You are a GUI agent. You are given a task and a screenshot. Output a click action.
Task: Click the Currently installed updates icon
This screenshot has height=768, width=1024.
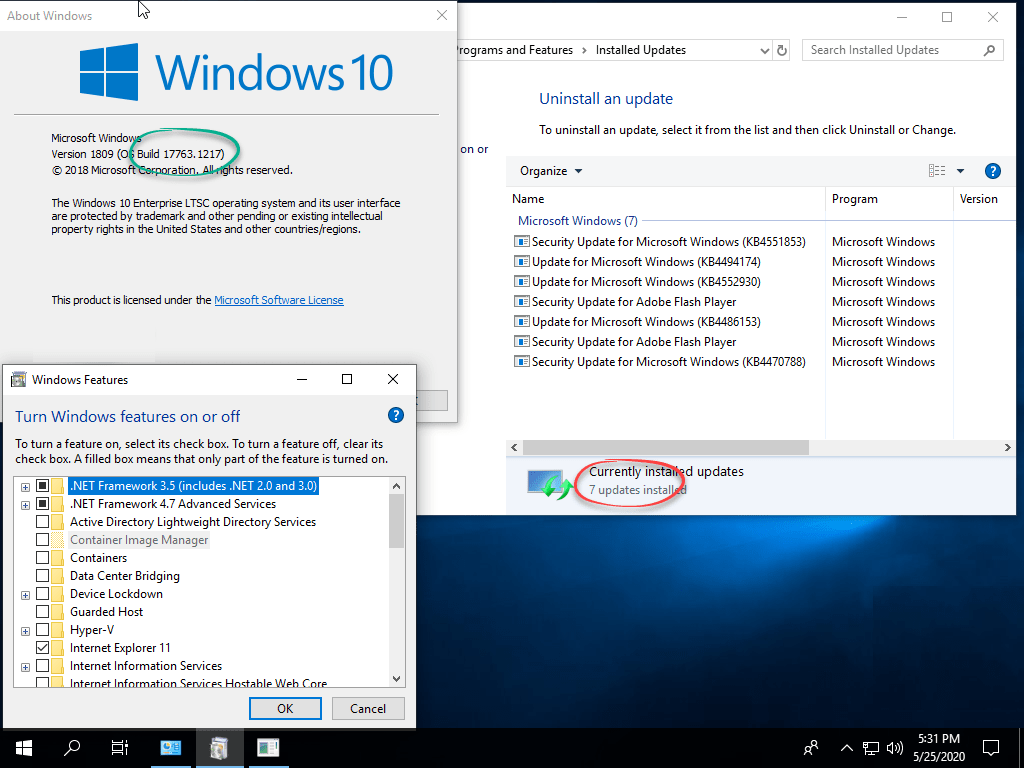pos(549,484)
